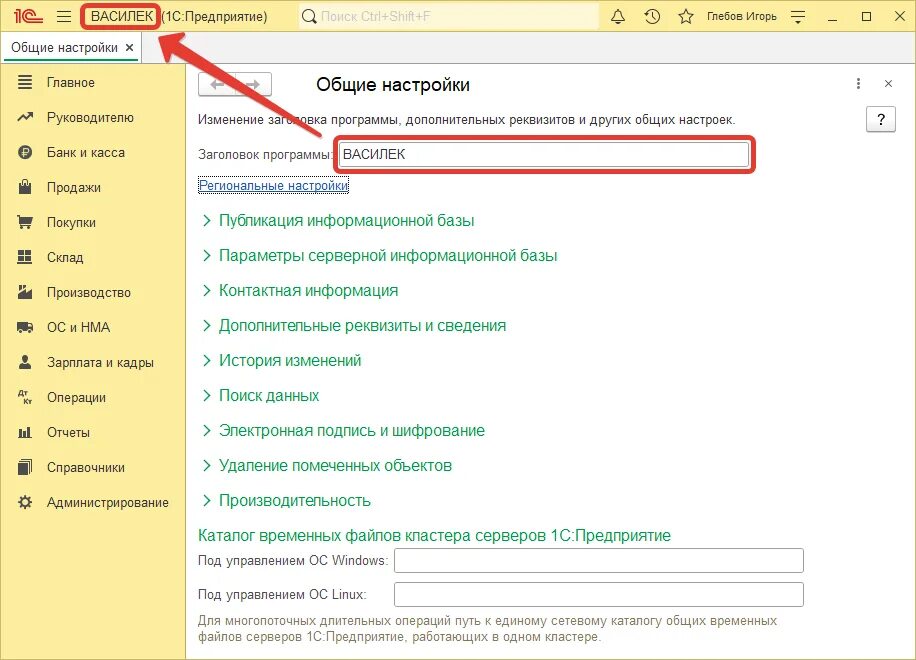Close the Общие настройки form with X
The width and height of the screenshot is (916, 660).
tap(888, 84)
